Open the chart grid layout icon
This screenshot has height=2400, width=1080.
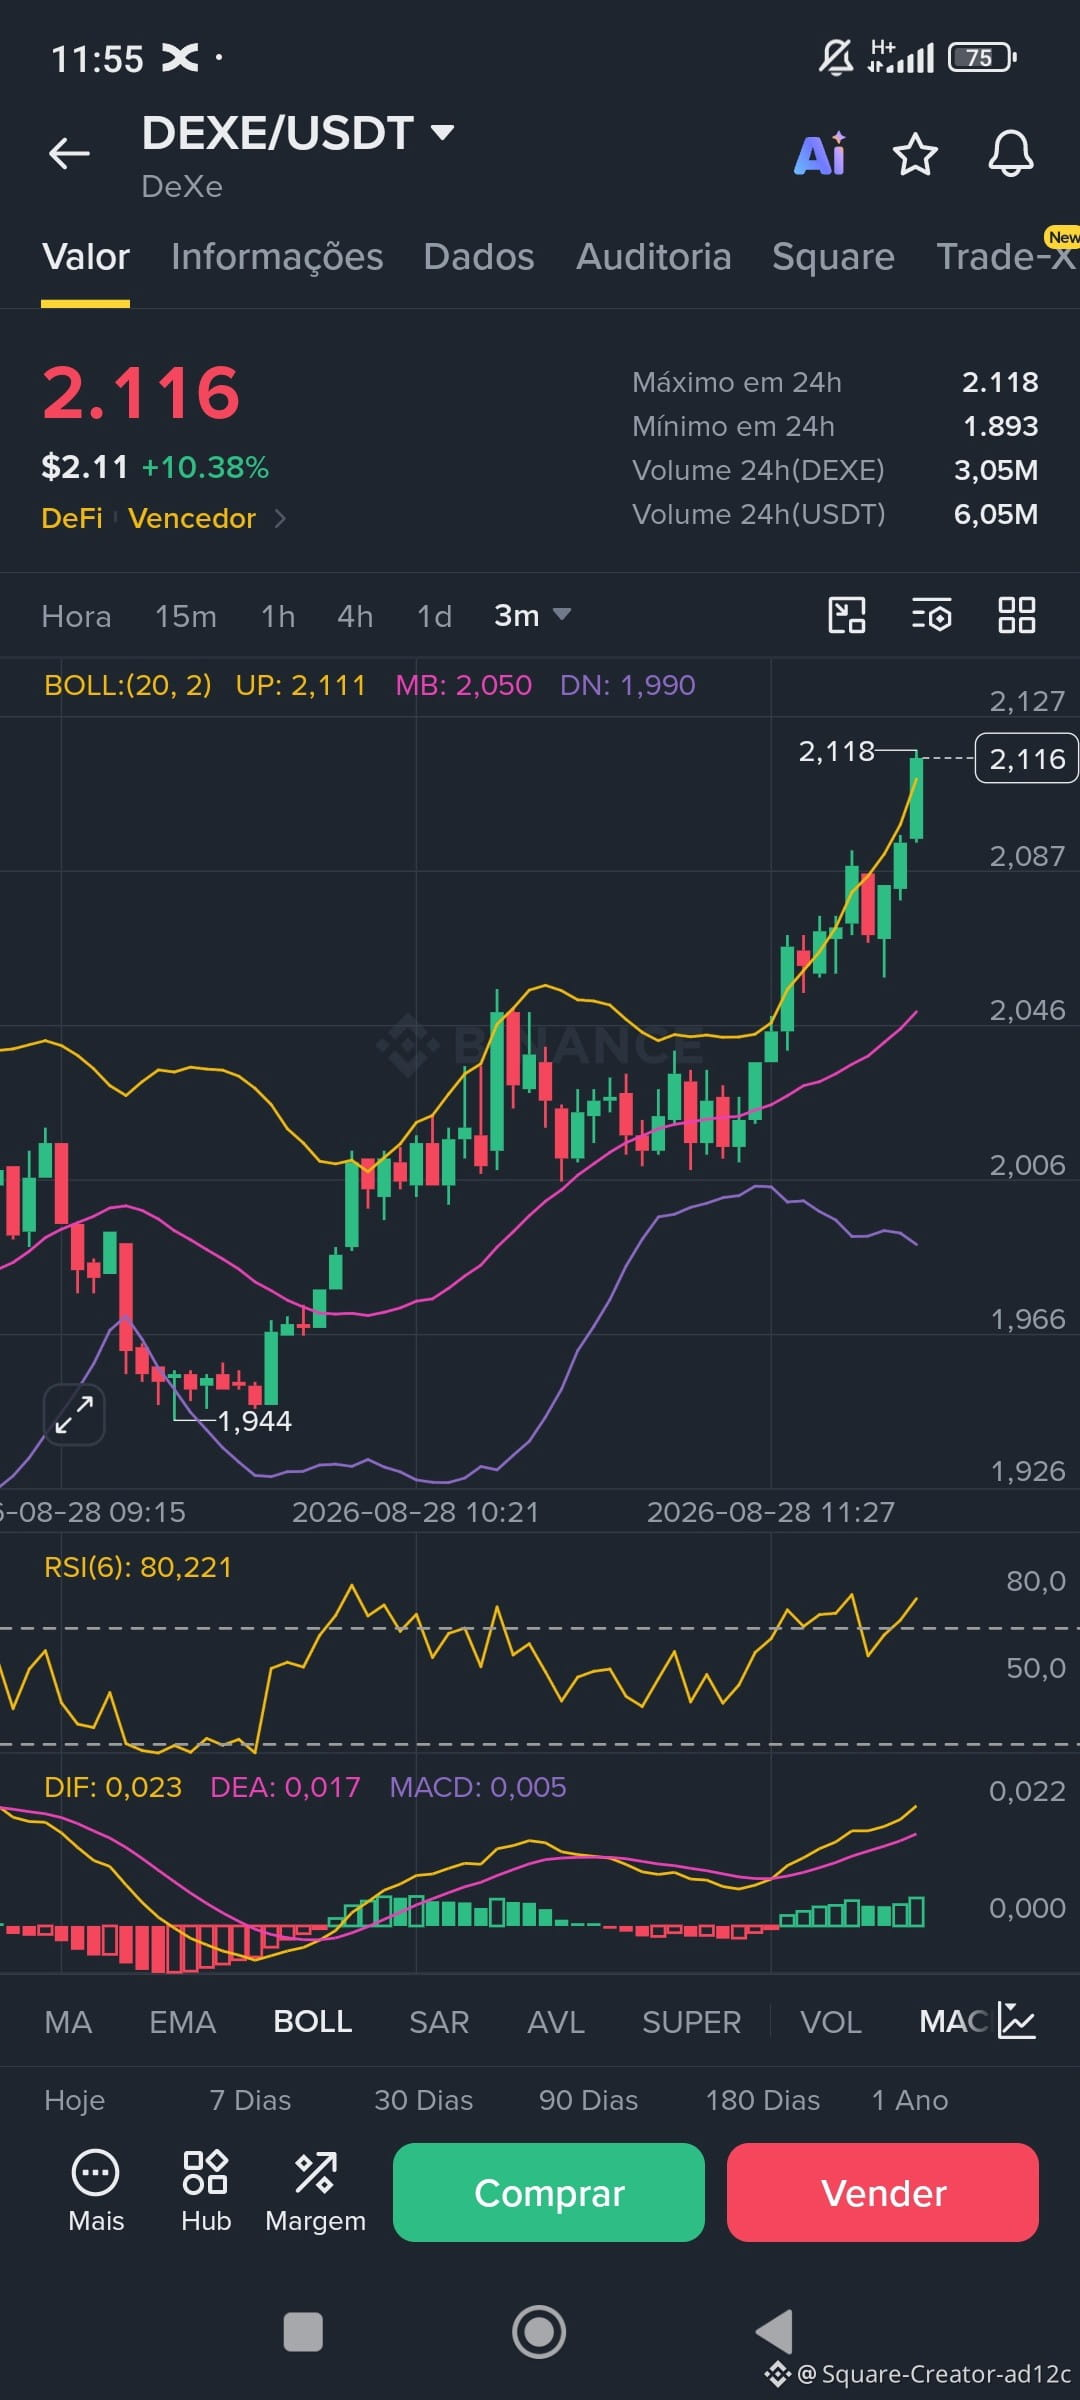[x=1017, y=615]
